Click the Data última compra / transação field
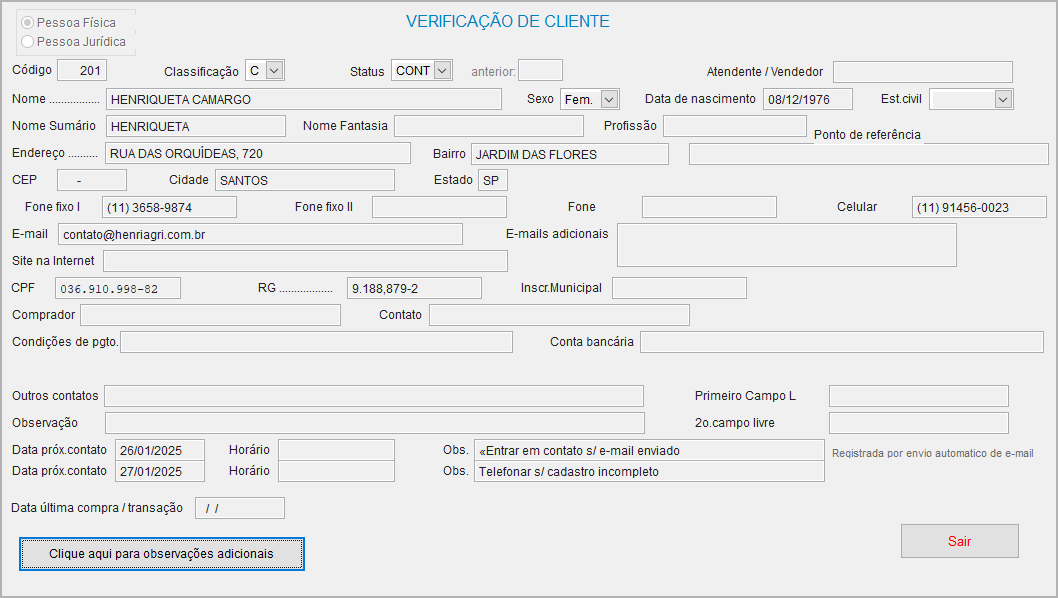 click(x=240, y=508)
